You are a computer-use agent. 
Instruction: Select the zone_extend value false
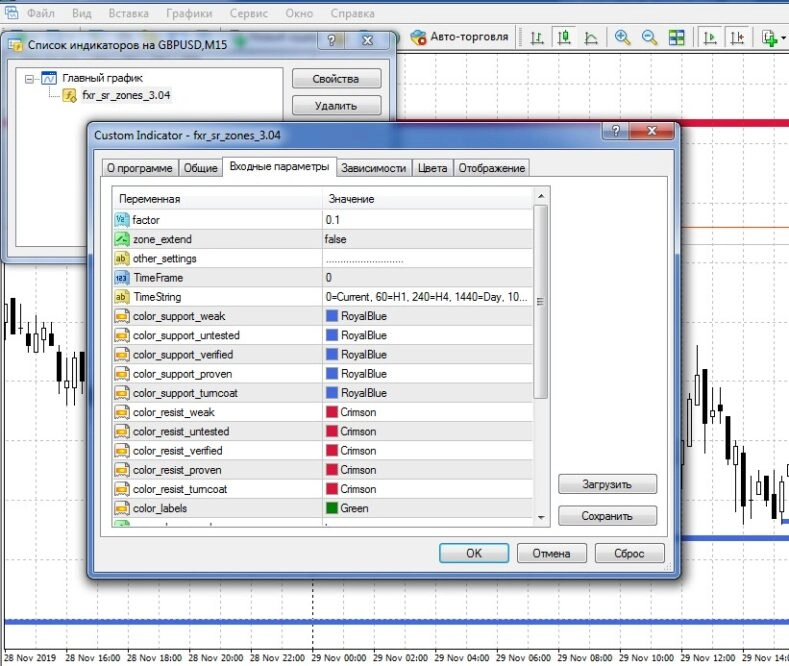427,239
